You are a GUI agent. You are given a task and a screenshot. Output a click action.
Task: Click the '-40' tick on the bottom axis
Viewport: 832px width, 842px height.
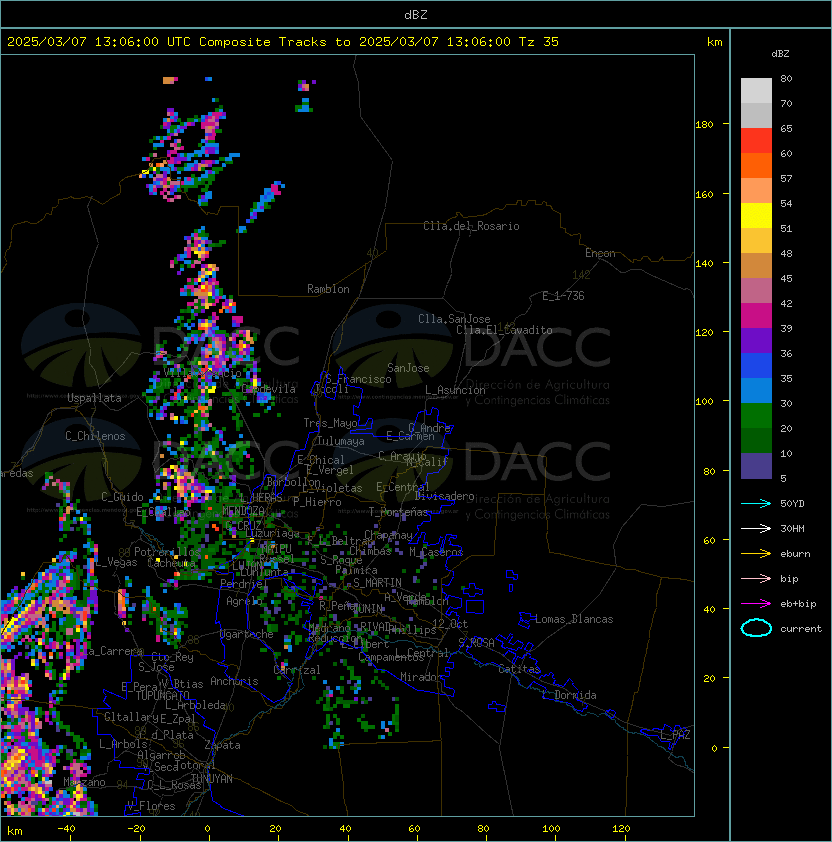pos(66,829)
